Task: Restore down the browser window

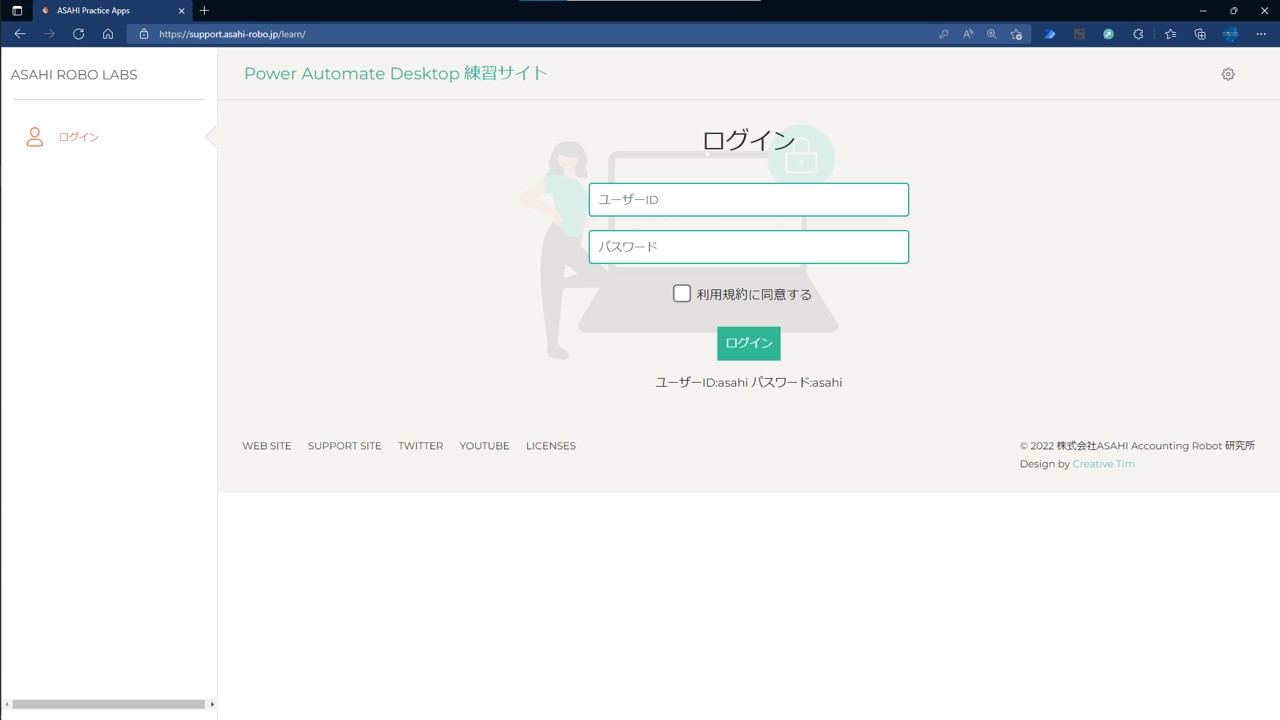Action: click(1233, 10)
